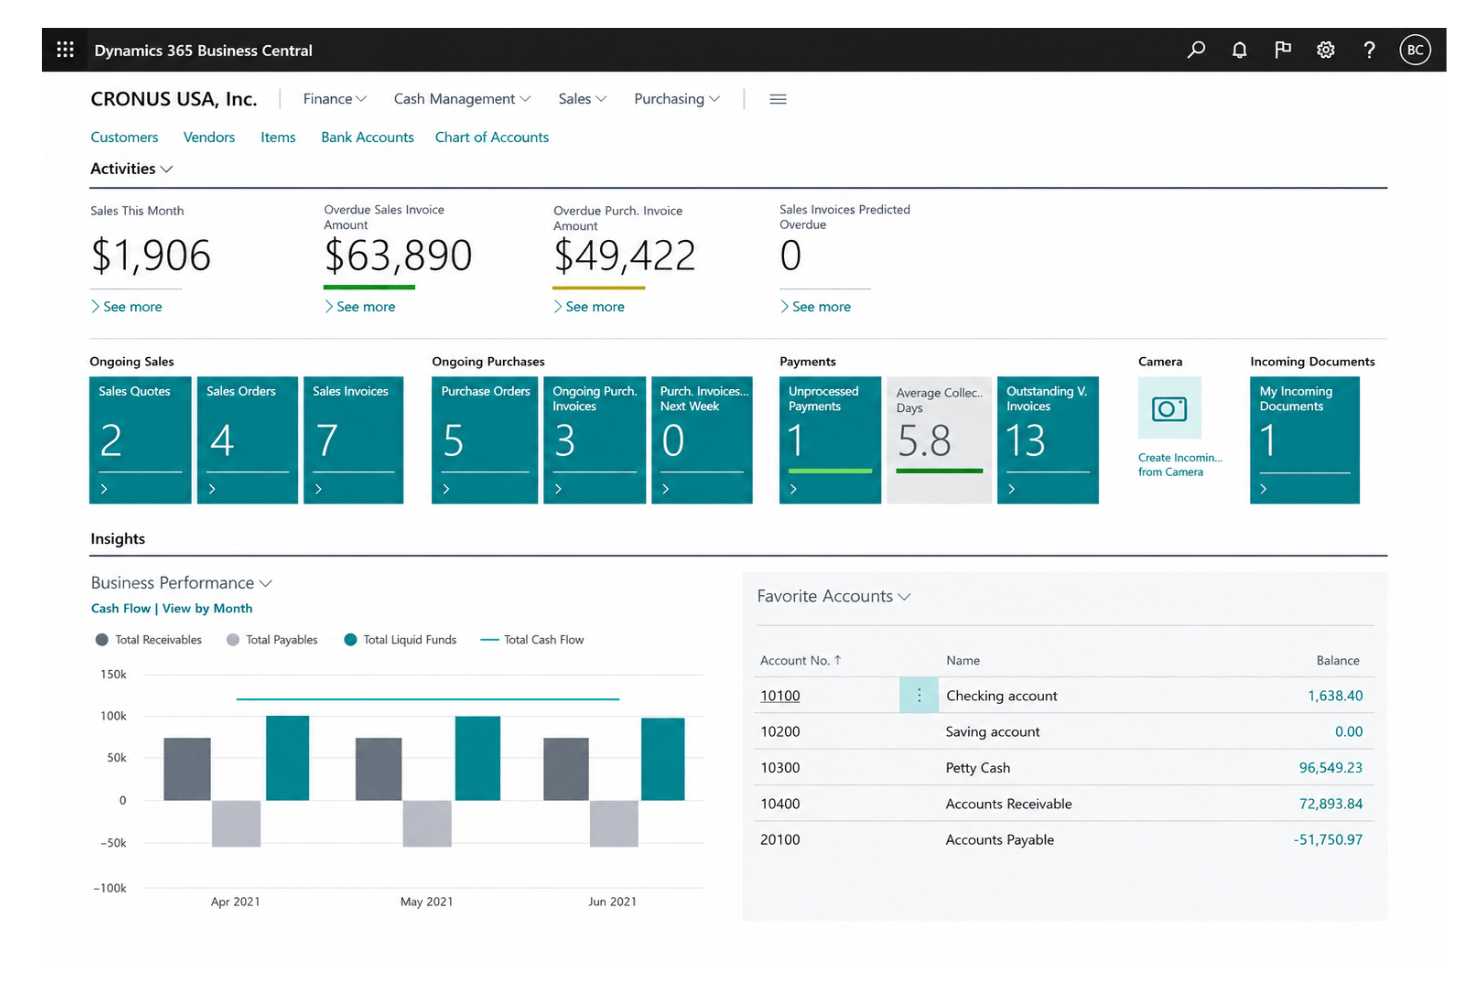
Task: Expand the Purchasing menu
Action: (x=677, y=99)
